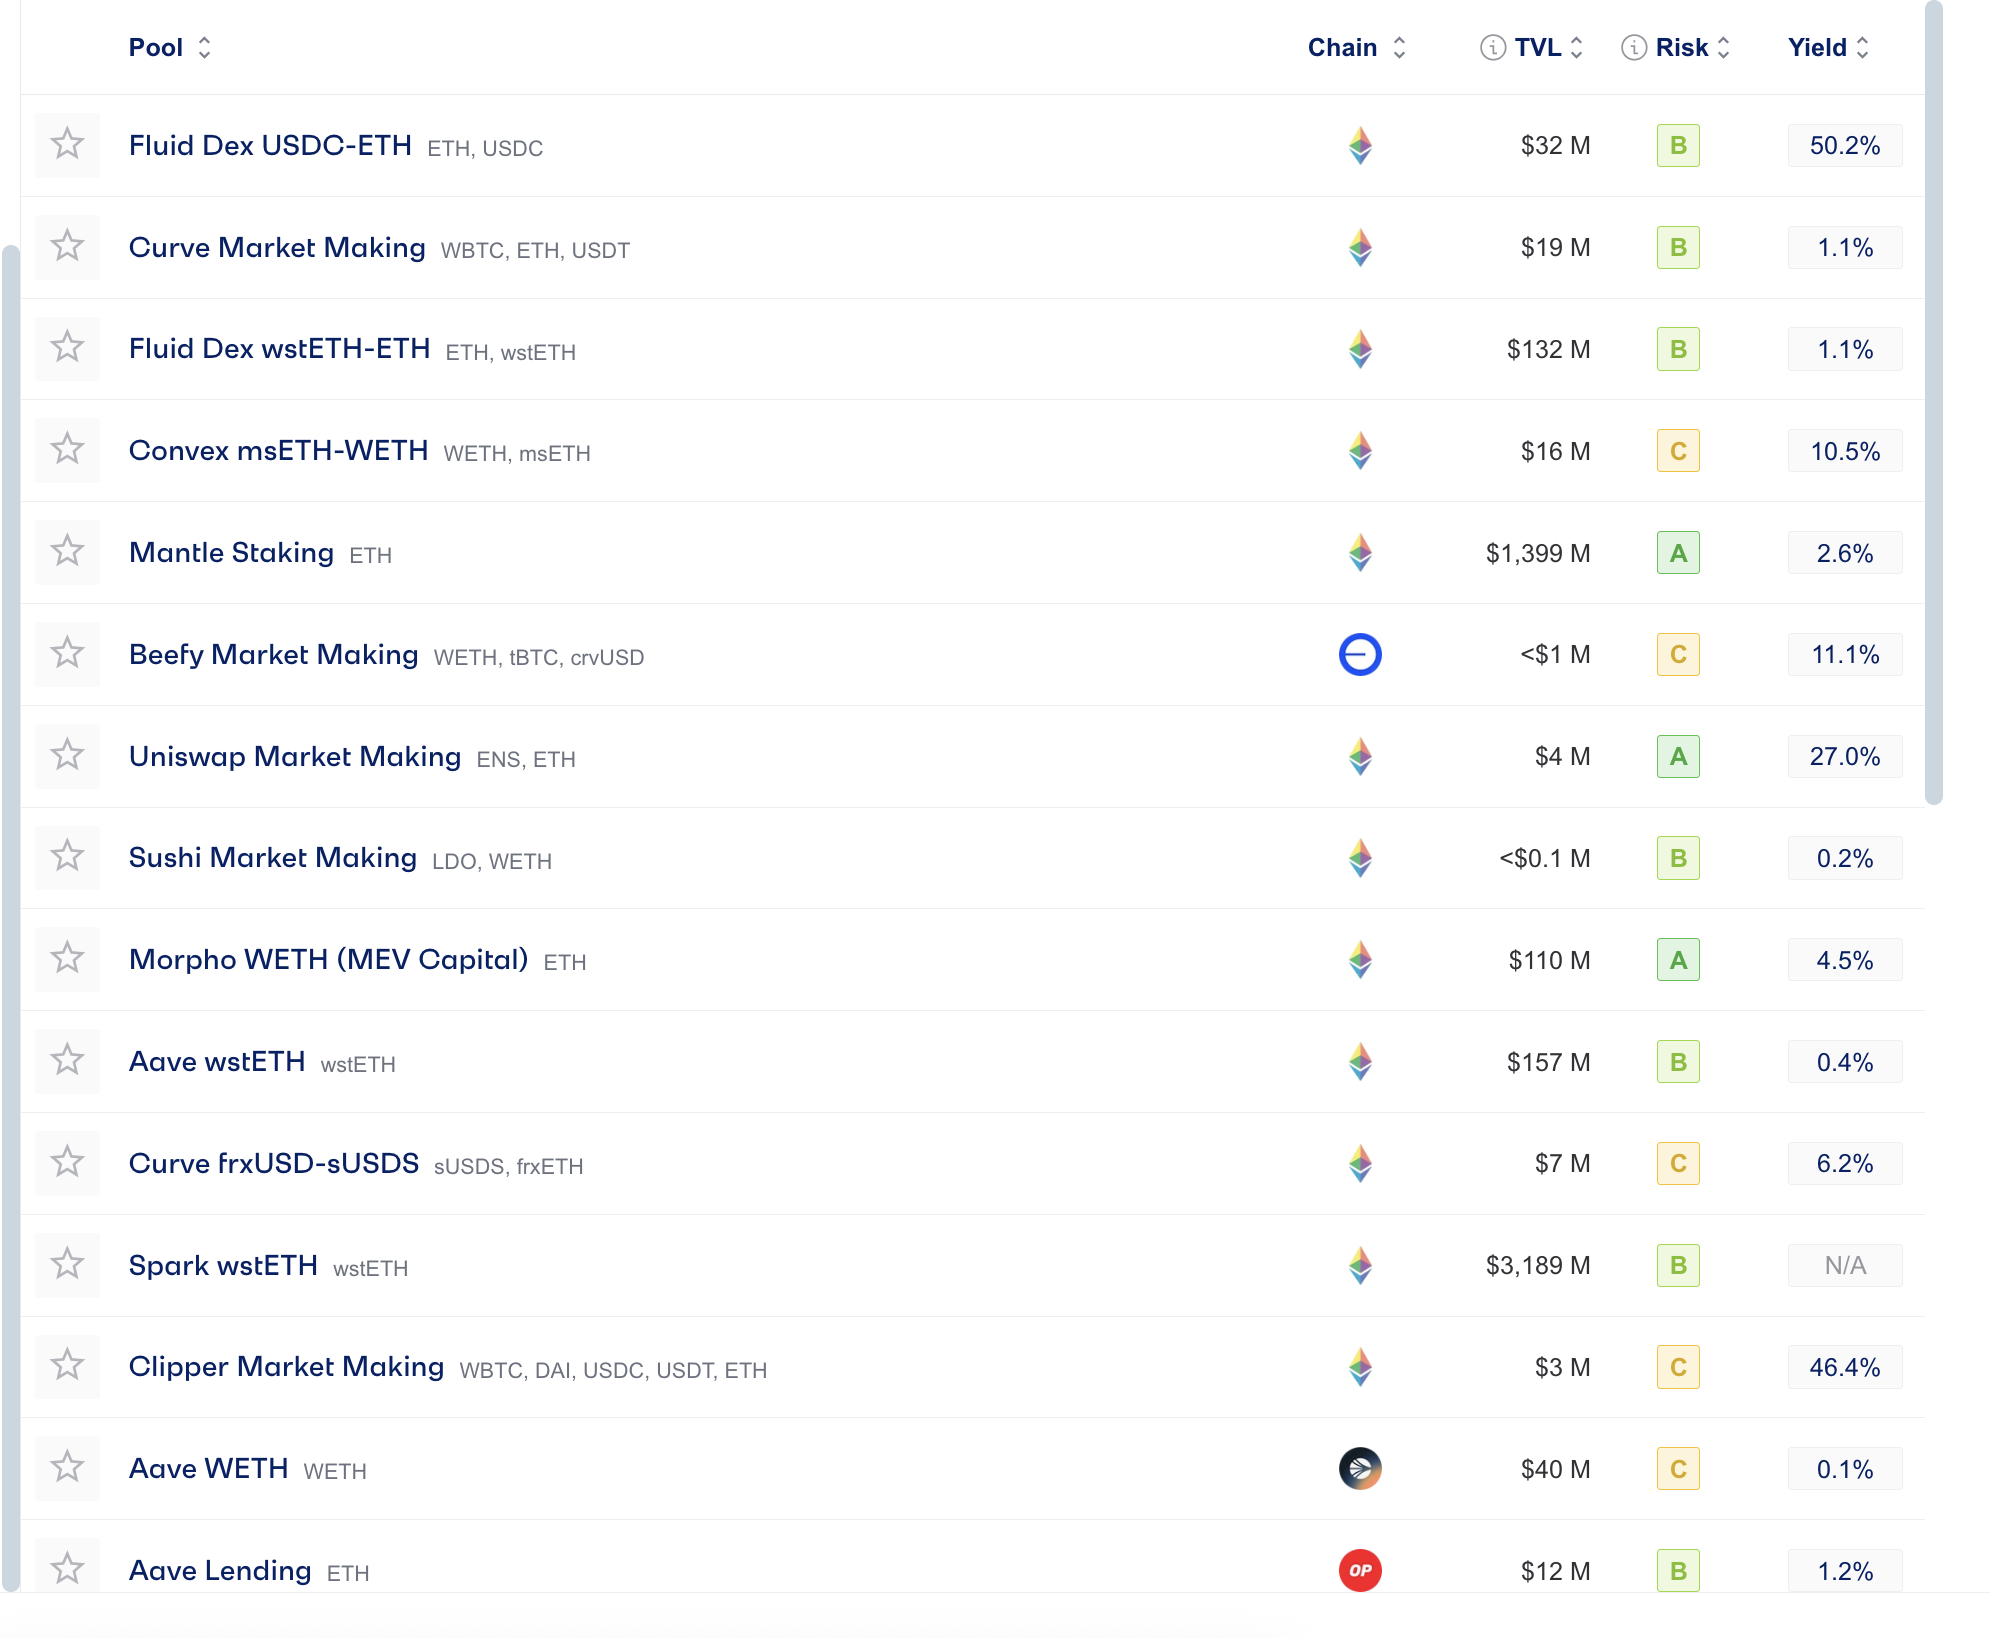Screen dimensions: 1990x1638
Task: Click risk badge A for Uniswap Market Making
Action: tap(1678, 757)
